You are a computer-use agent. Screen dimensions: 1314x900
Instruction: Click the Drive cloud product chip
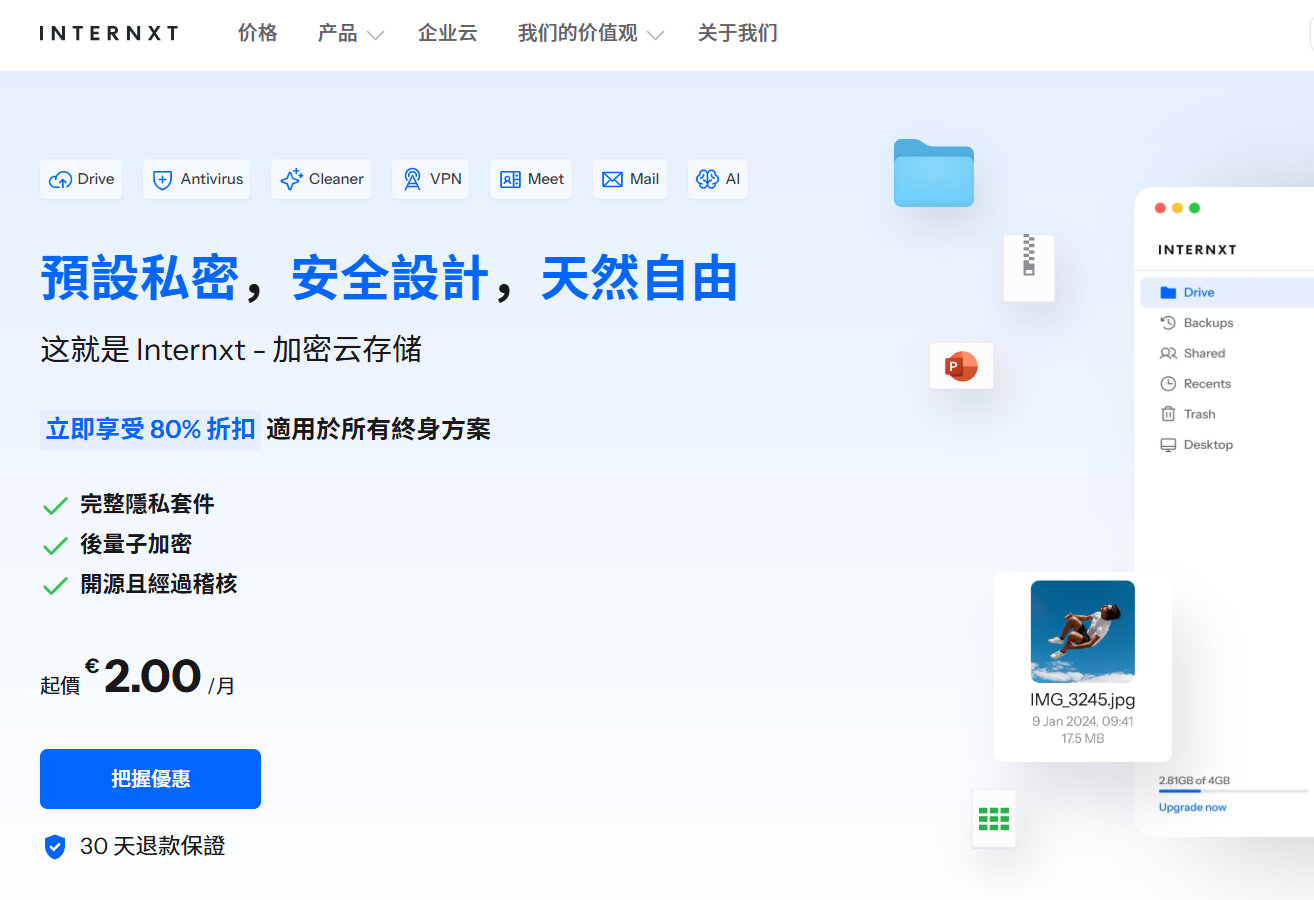click(x=81, y=179)
